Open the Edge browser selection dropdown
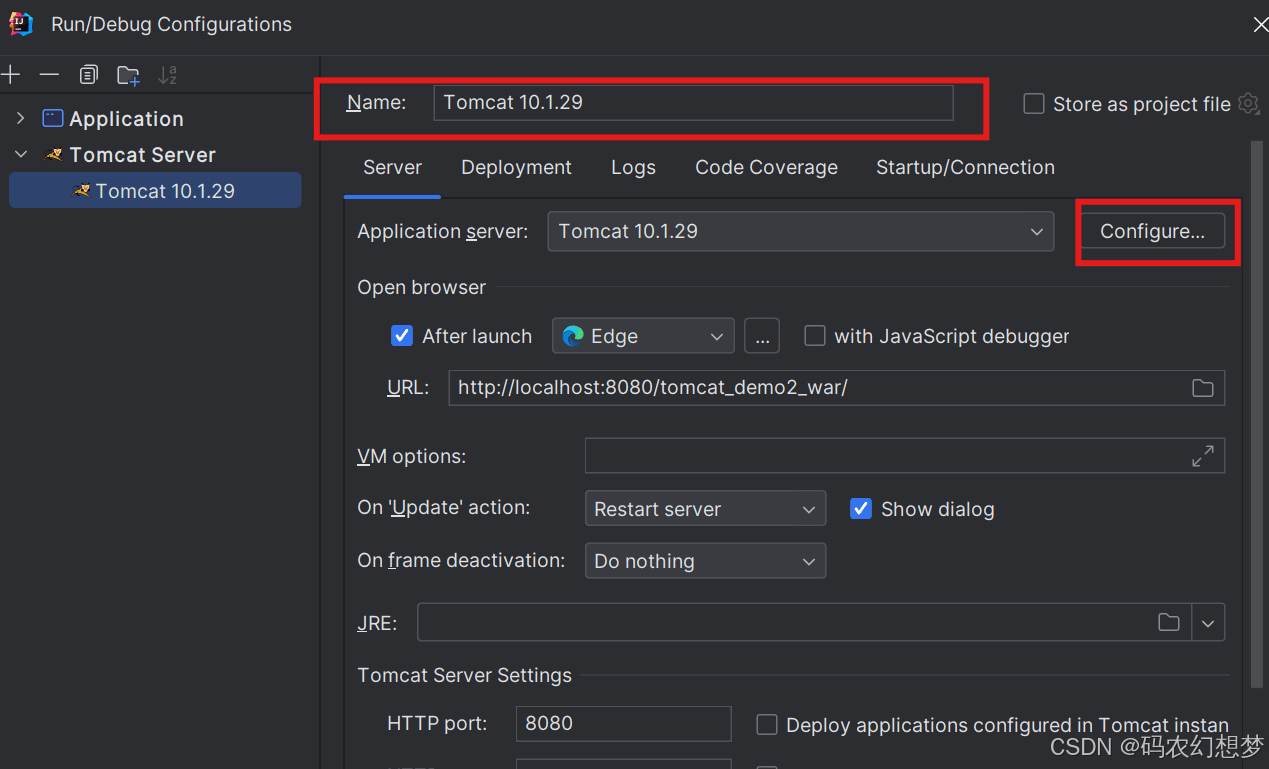This screenshot has height=769, width=1269. [643, 336]
